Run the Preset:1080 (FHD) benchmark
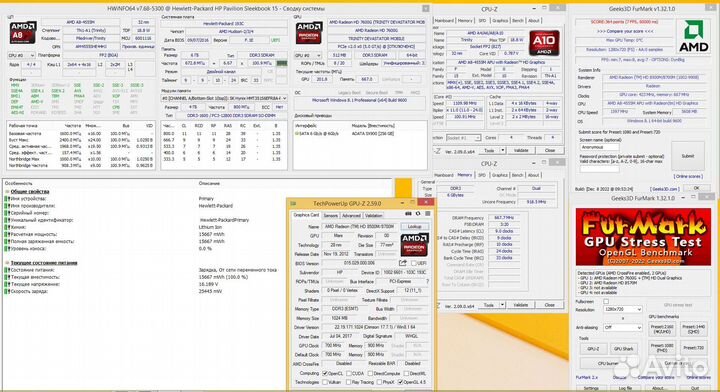Screen dimensions: 720x392 [x=662, y=347]
